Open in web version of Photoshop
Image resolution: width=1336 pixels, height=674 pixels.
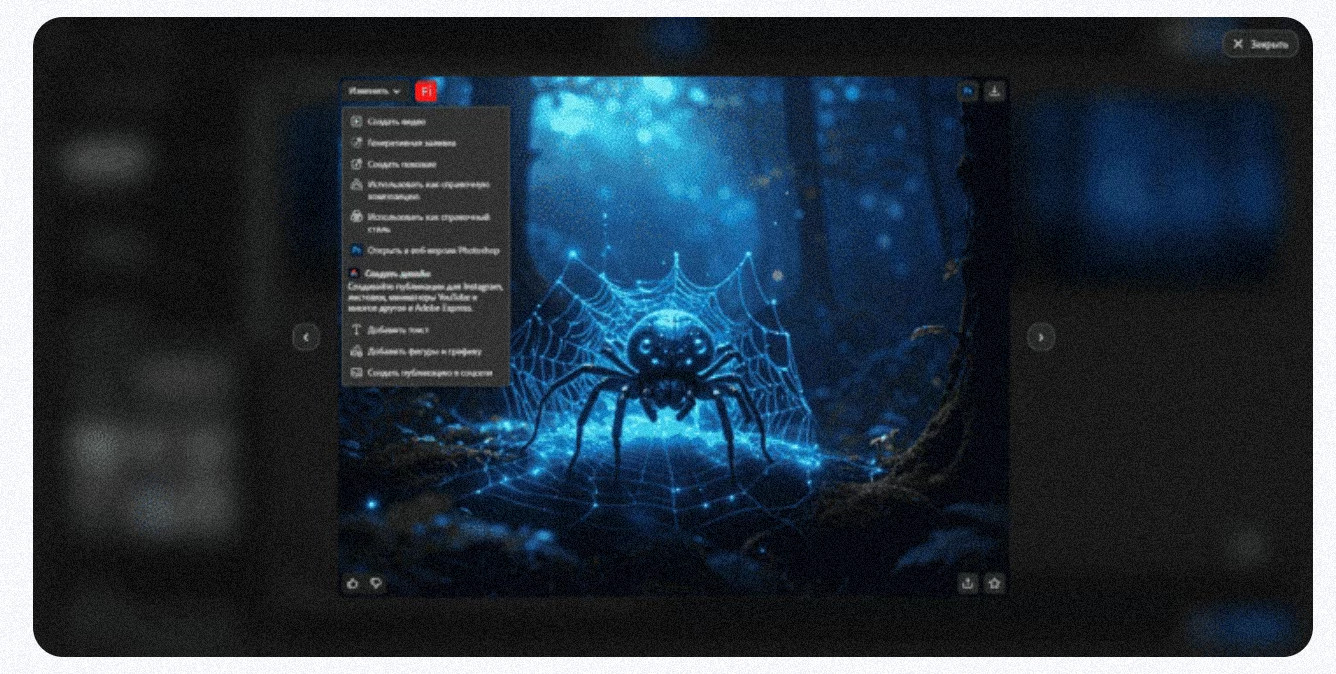click(x=431, y=251)
